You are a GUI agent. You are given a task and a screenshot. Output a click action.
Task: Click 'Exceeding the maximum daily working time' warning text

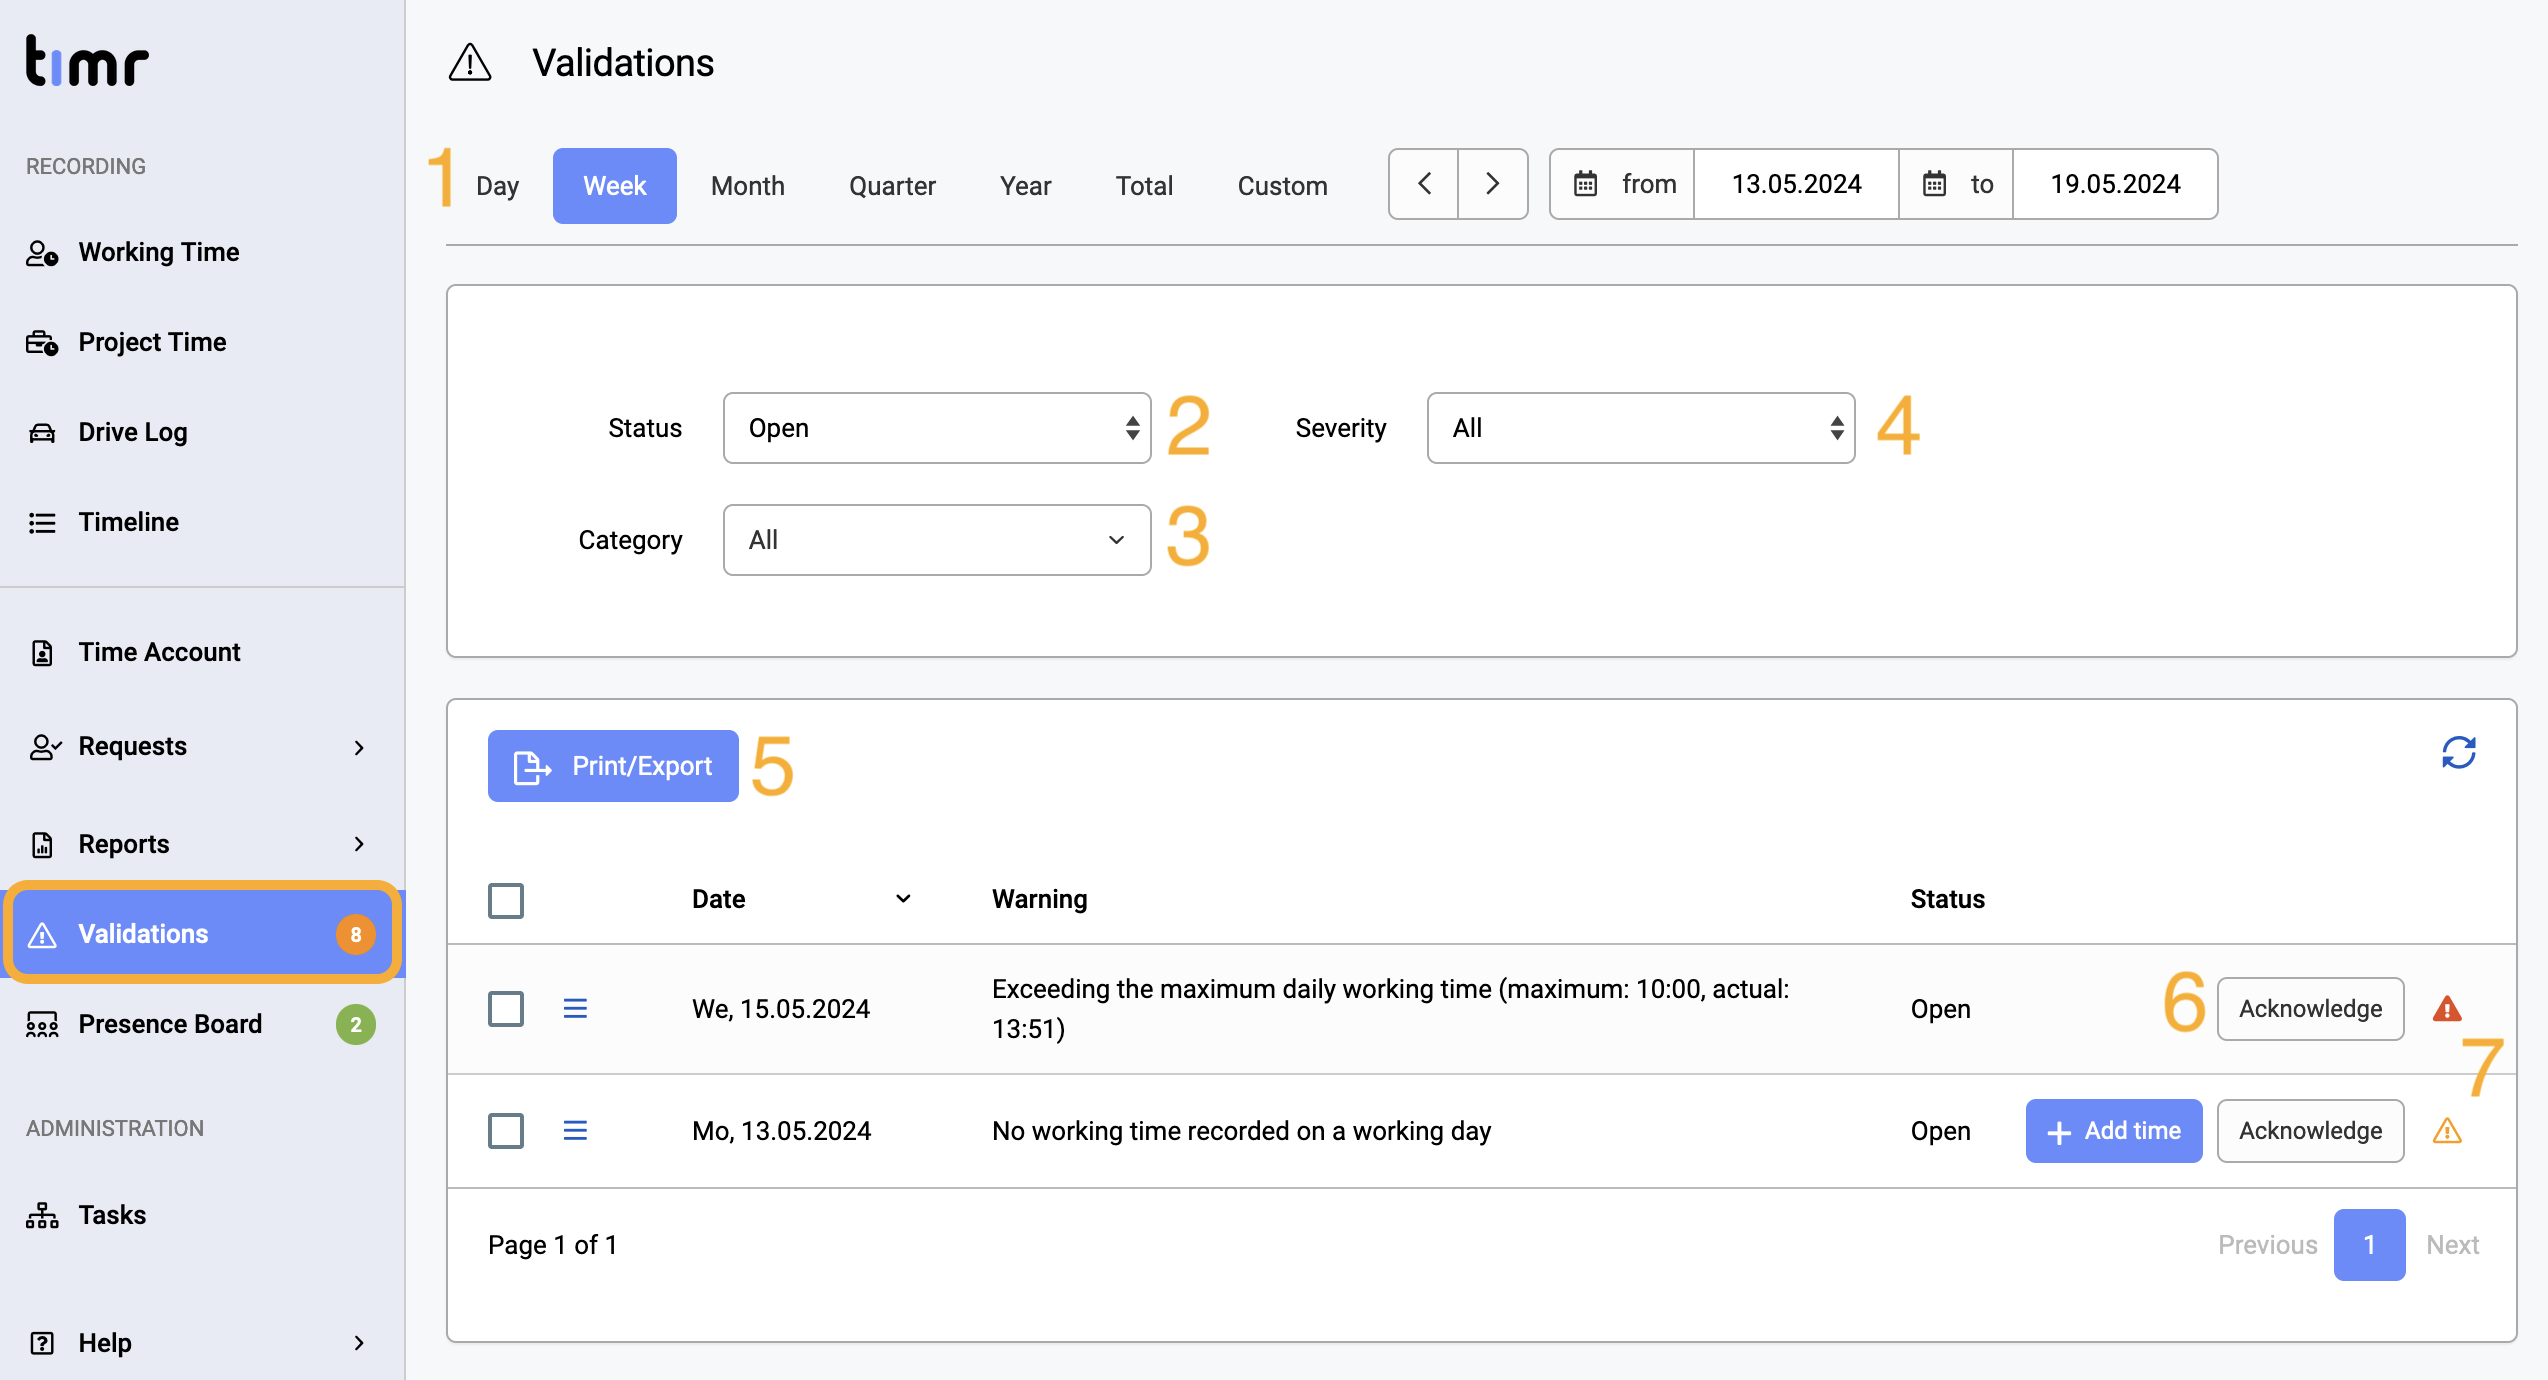1391,1009
